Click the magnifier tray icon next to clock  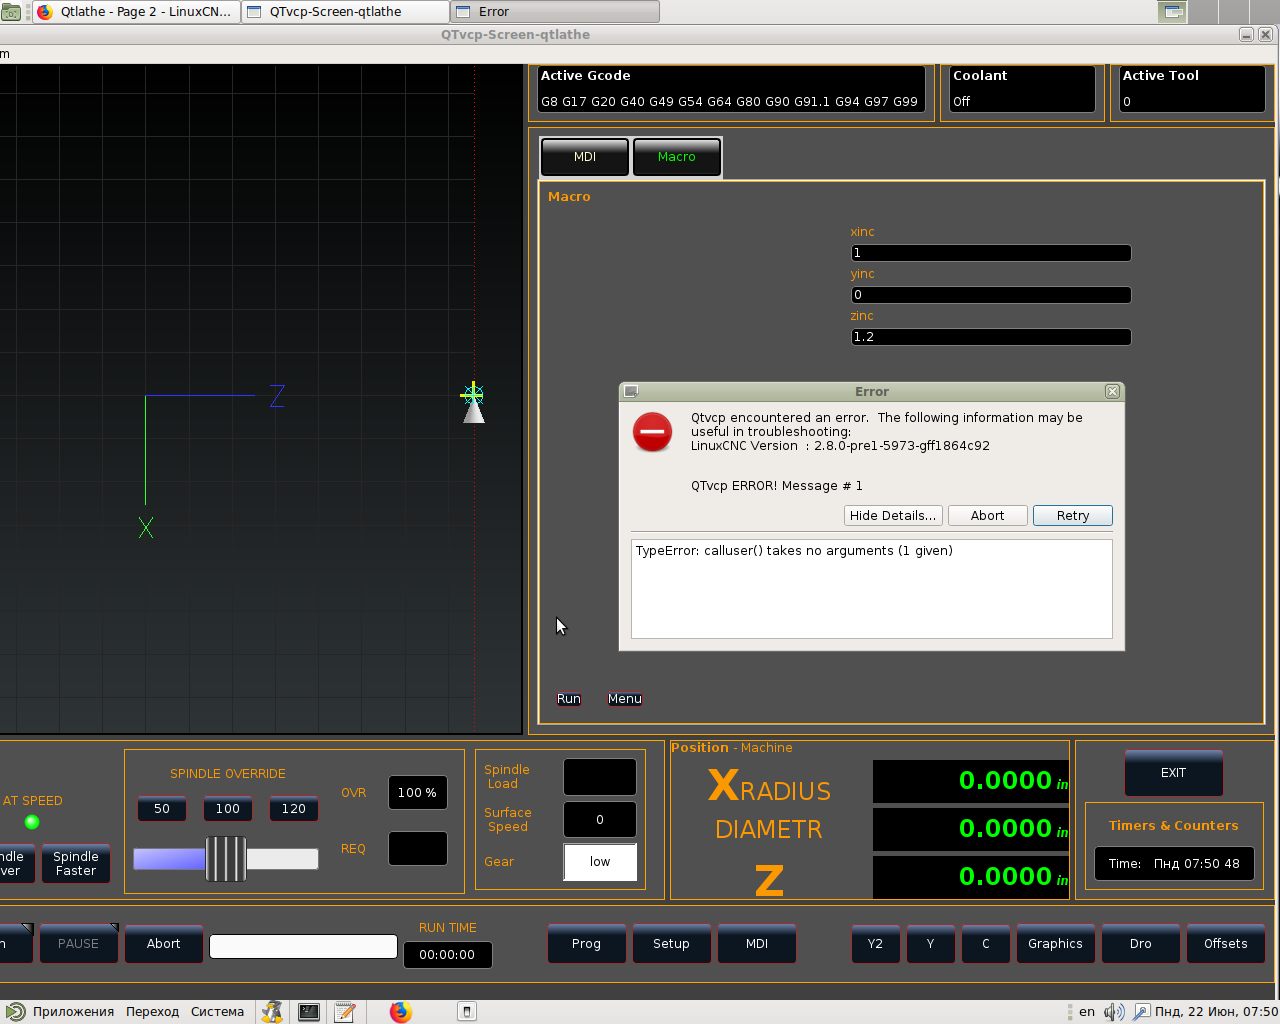1141,1012
